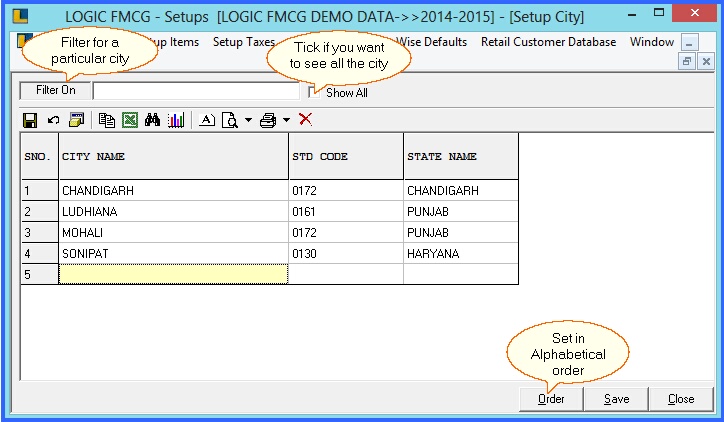The image size is (724, 422).
Task: Click the red X delete icon
Action: (305, 120)
